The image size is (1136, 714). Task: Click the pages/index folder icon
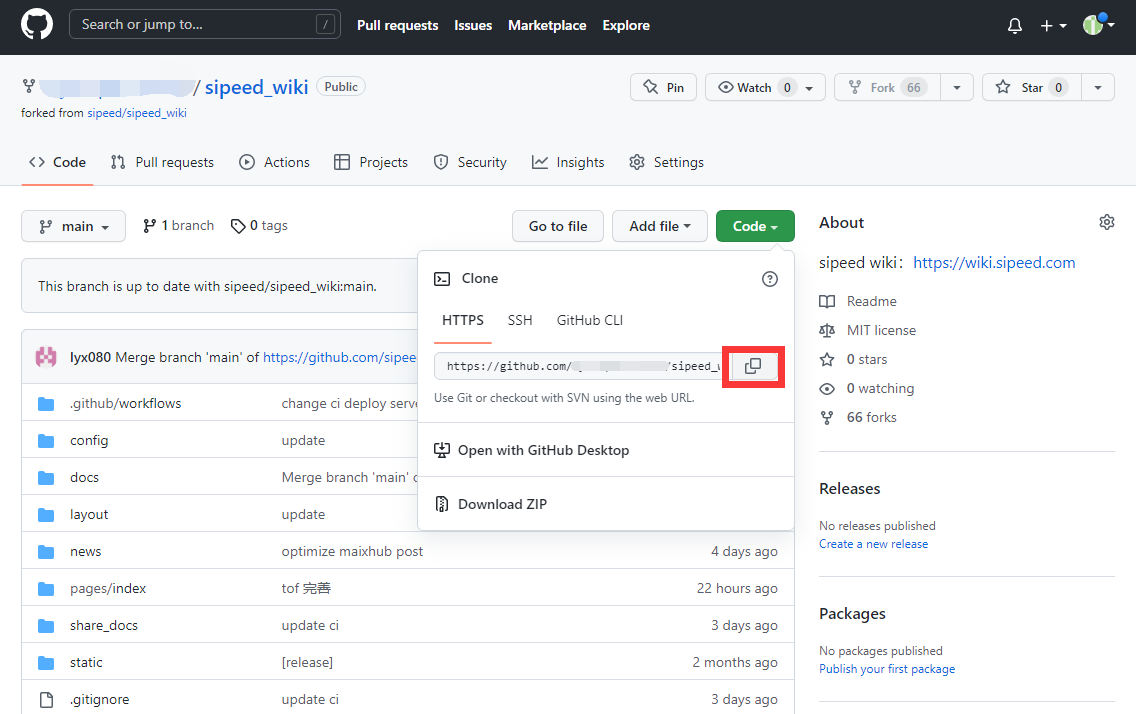pos(46,589)
